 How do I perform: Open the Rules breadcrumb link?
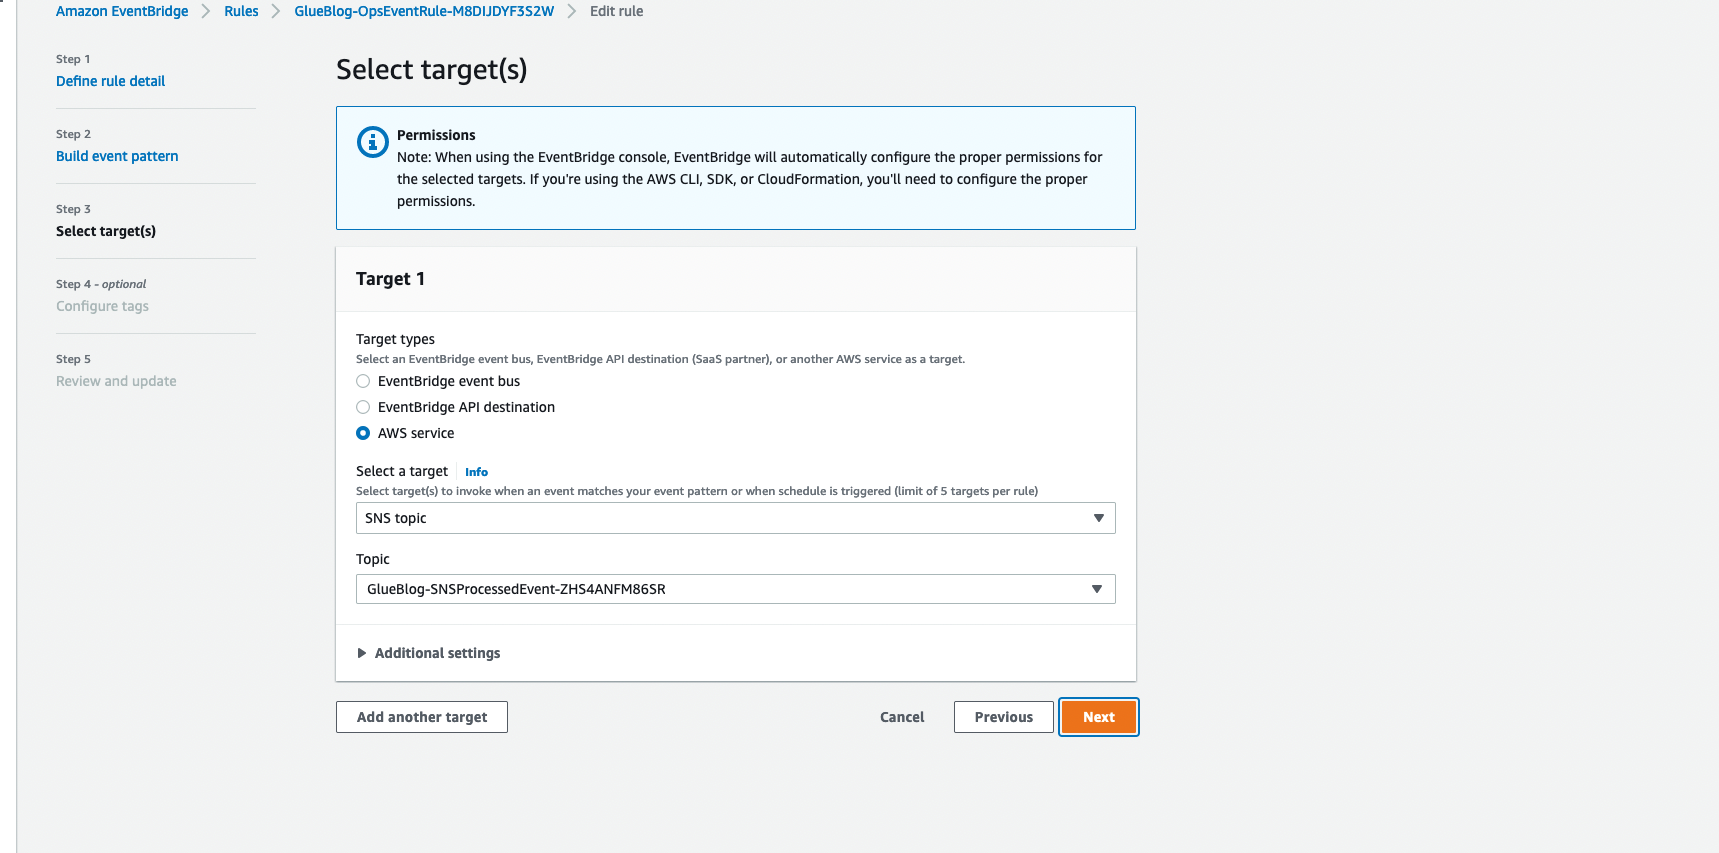click(x=241, y=11)
